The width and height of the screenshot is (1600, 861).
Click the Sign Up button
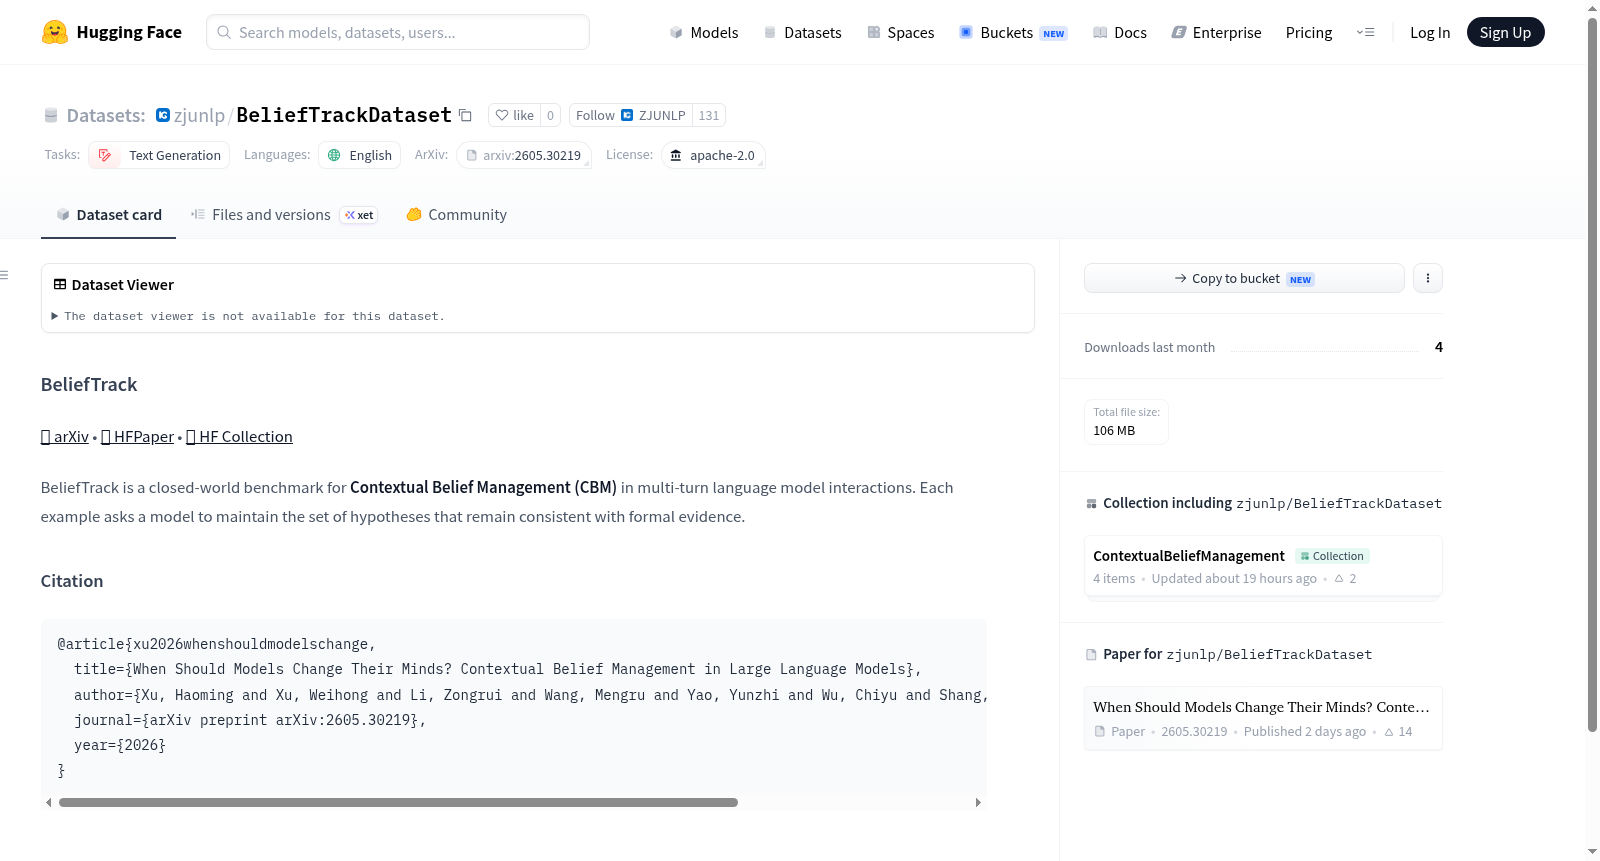click(x=1505, y=32)
